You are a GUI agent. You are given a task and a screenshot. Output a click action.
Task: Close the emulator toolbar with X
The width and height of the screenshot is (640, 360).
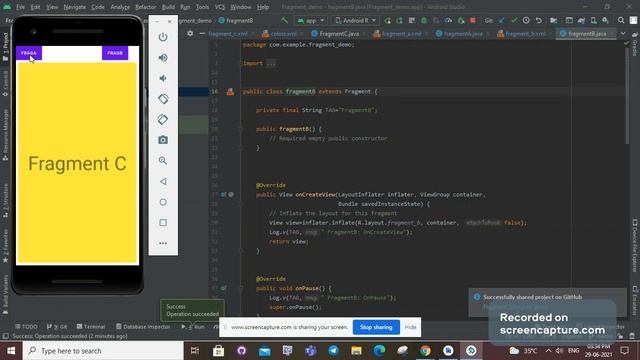coord(170,22)
